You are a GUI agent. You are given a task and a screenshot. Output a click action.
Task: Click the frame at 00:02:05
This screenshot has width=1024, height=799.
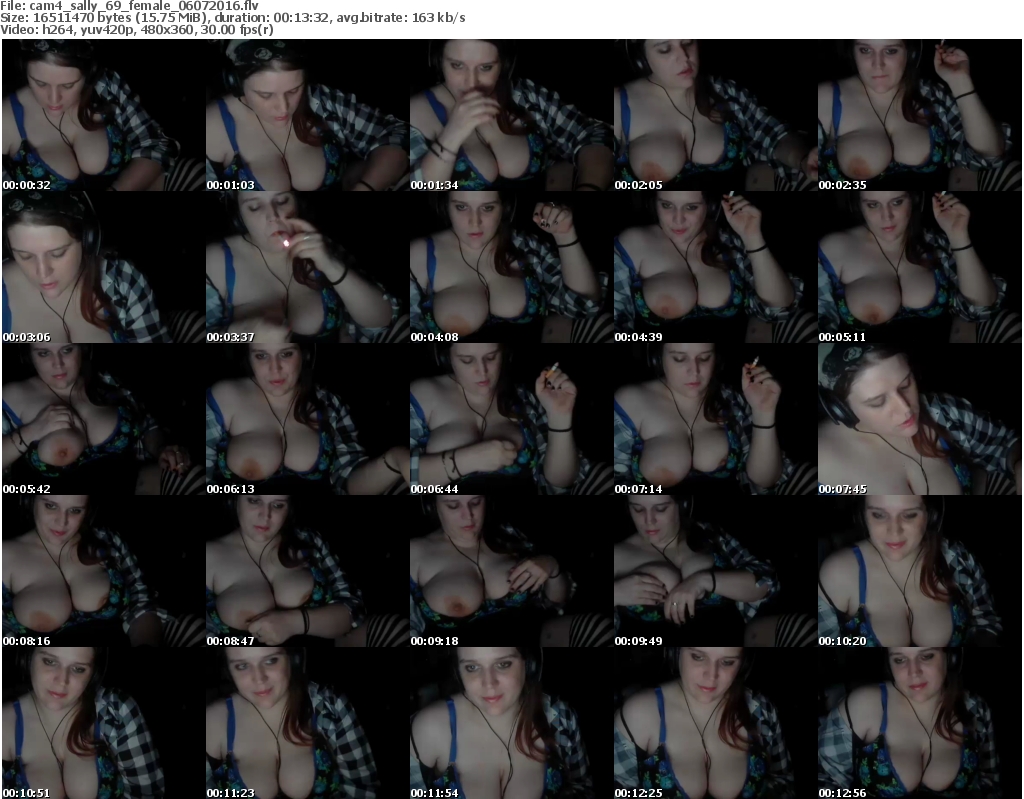[715, 115]
